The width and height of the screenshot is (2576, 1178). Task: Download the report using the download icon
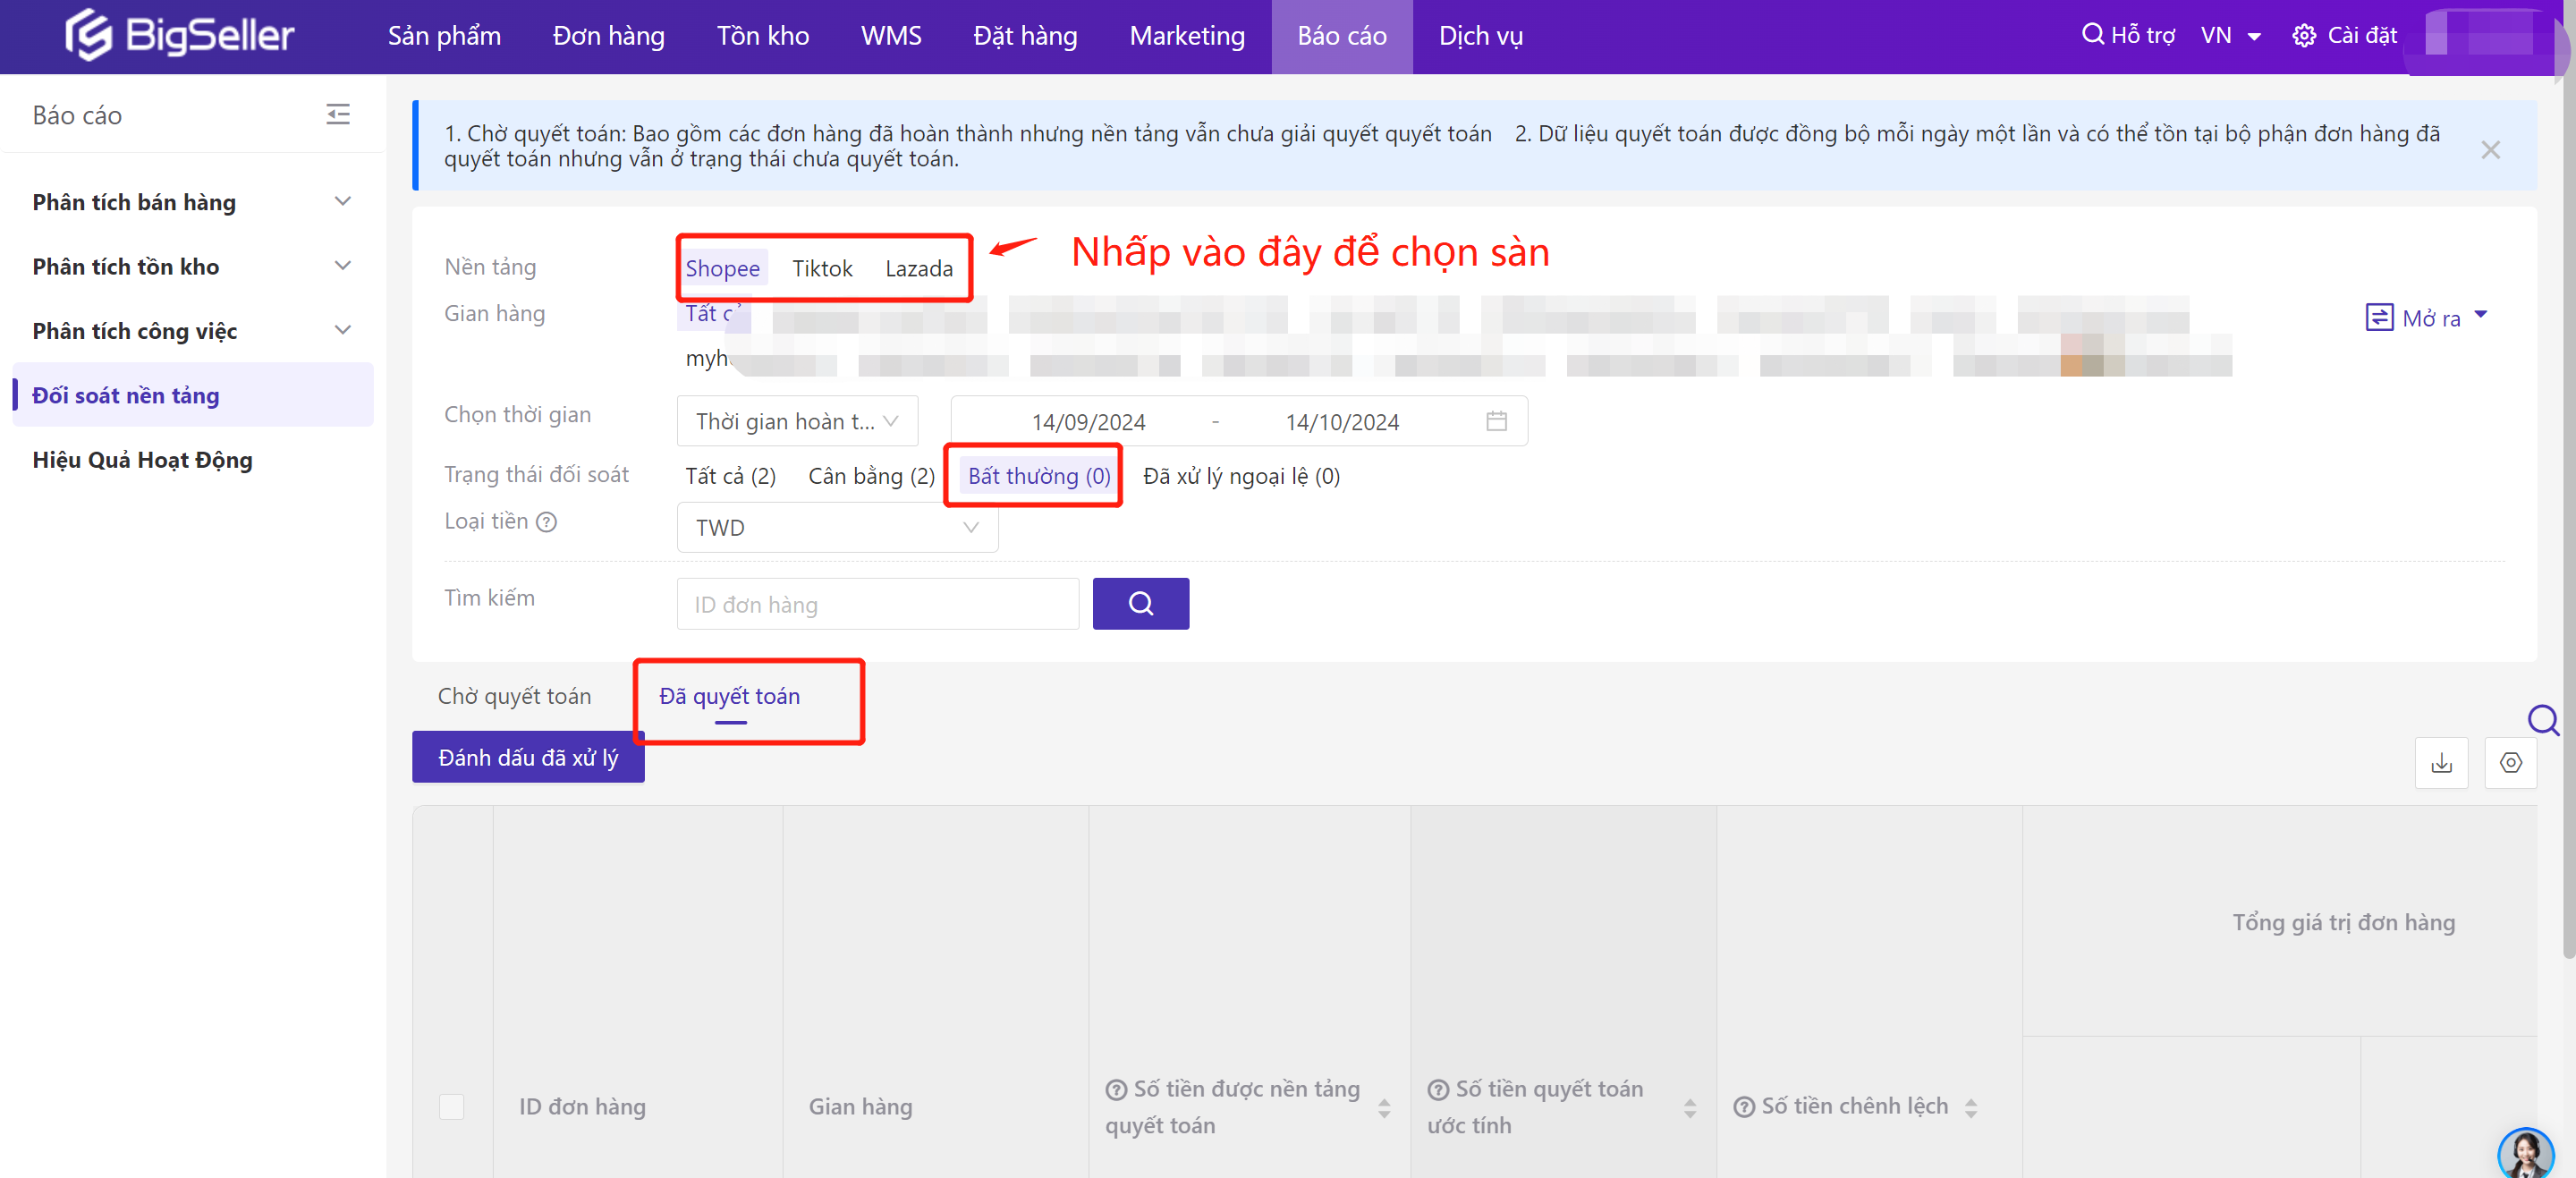tap(2442, 763)
